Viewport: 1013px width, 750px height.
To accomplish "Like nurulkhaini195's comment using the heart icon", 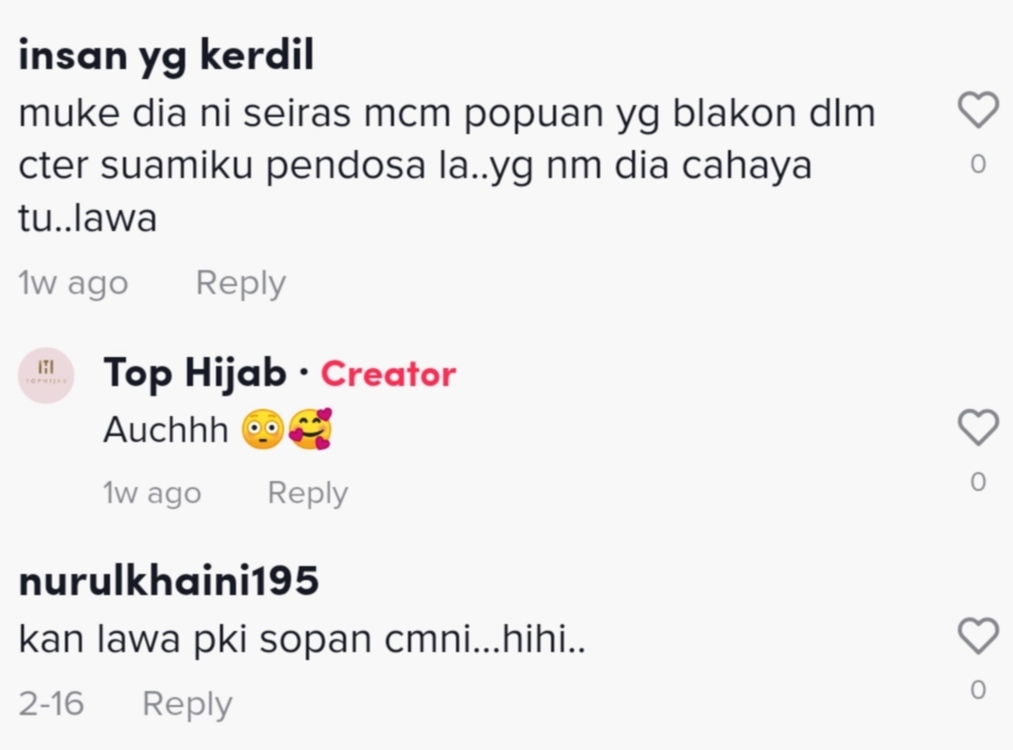I will point(978,636).
